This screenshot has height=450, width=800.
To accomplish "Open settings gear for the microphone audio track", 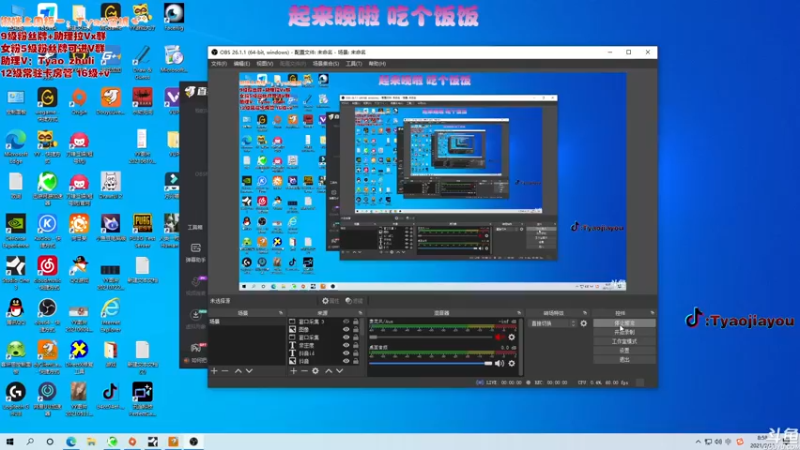I will click(x=512, y=337).
